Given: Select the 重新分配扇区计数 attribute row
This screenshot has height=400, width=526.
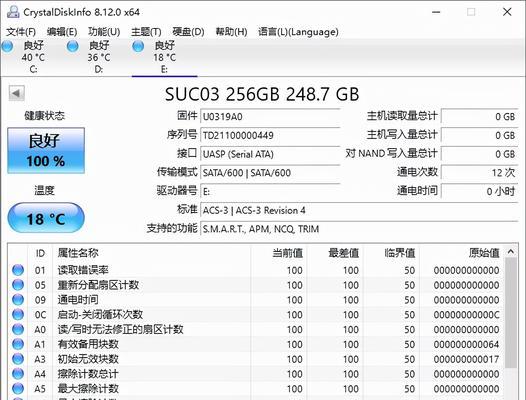Looking at the screenshot, I should [x=256, y=285].
